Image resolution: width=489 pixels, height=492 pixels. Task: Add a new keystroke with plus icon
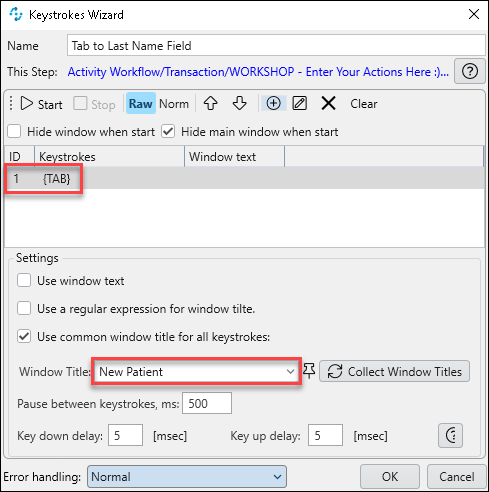[x=273, y=103]
